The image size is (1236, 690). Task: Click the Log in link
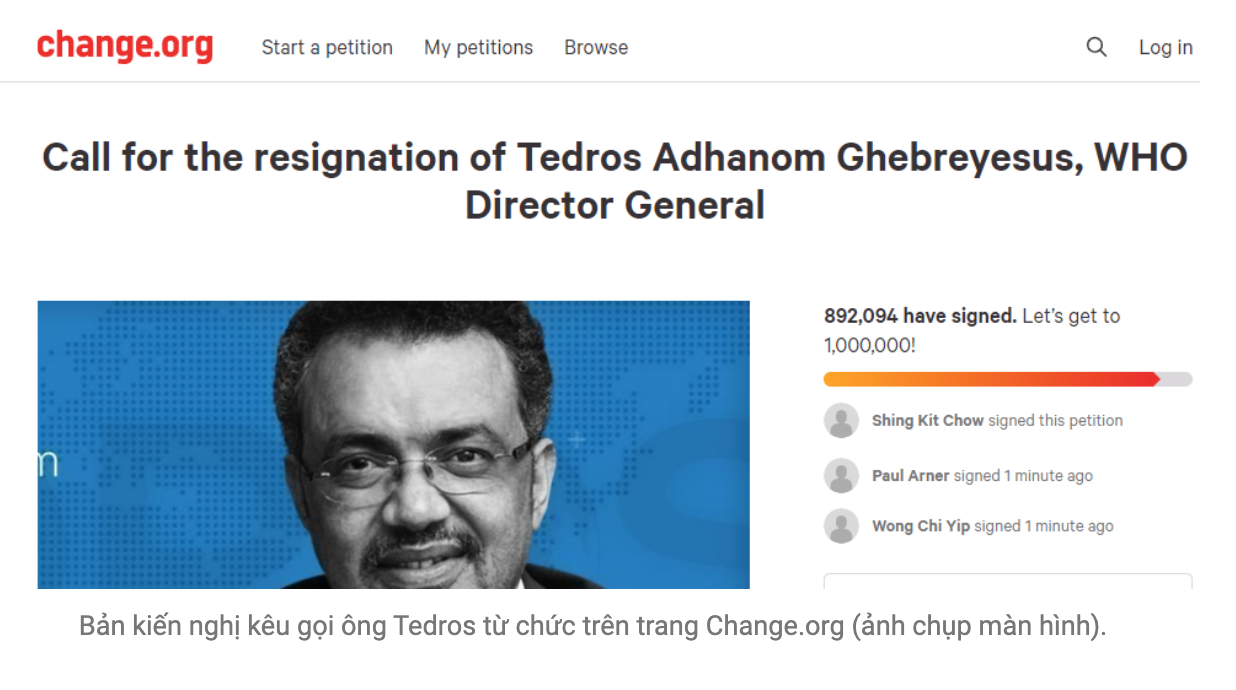(1165, 47)
